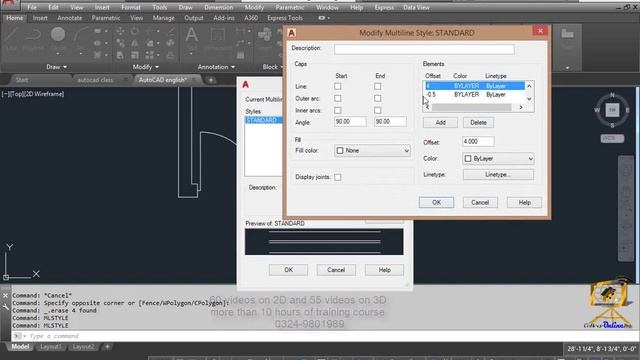Viewport: 640px width, 360px height.
Task: Select the Copy tool in Modify panel
Action: tap(120, 43)
